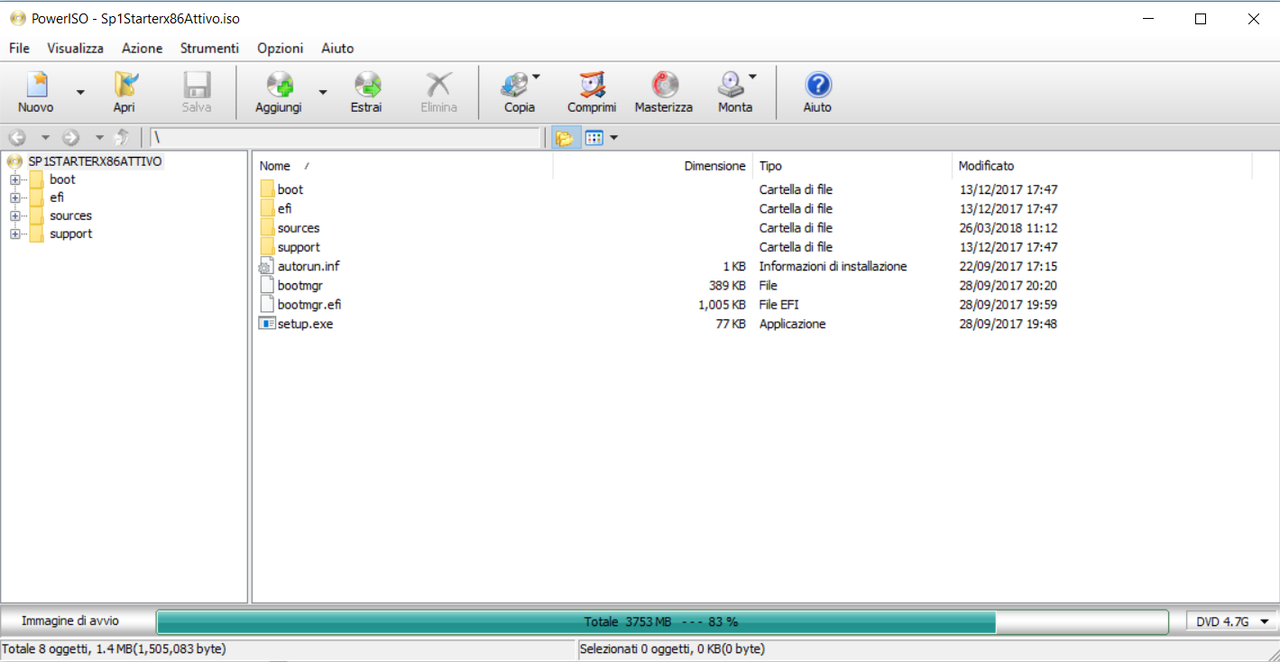Select the sources folder in tree
This screenshot has width=1280, height=662.
(70, 216)
